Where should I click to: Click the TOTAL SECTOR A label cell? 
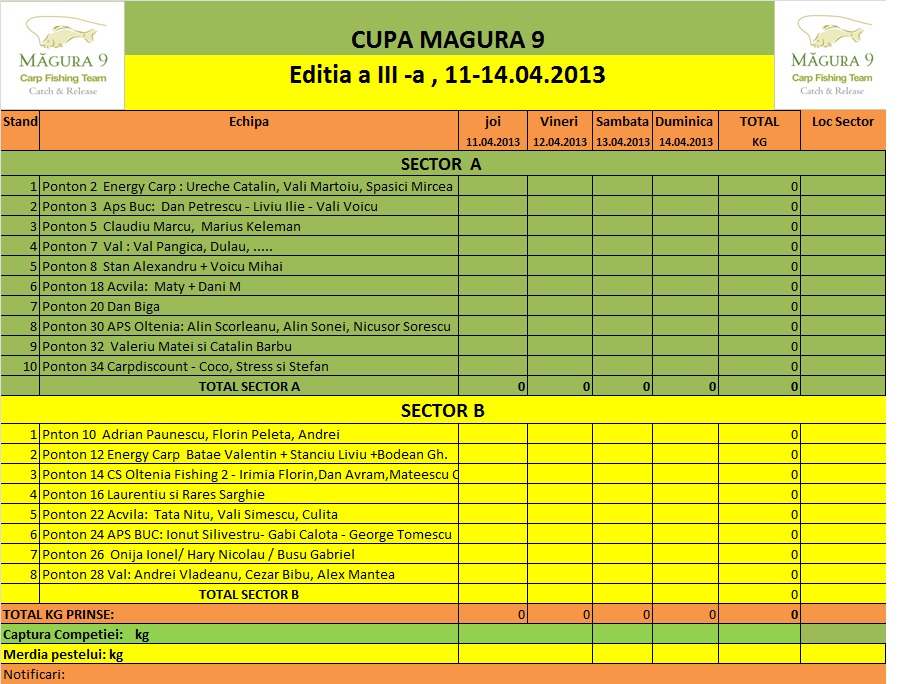(x=248, y=387)
